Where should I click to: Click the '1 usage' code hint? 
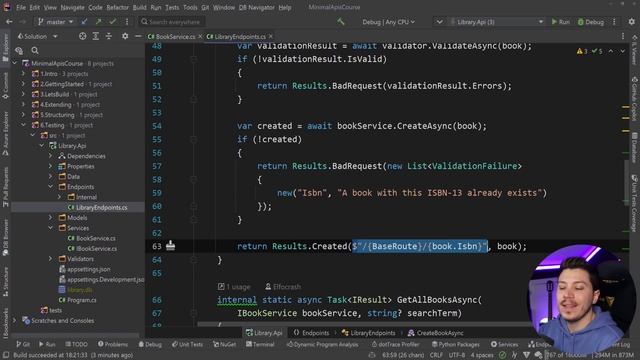234,287
